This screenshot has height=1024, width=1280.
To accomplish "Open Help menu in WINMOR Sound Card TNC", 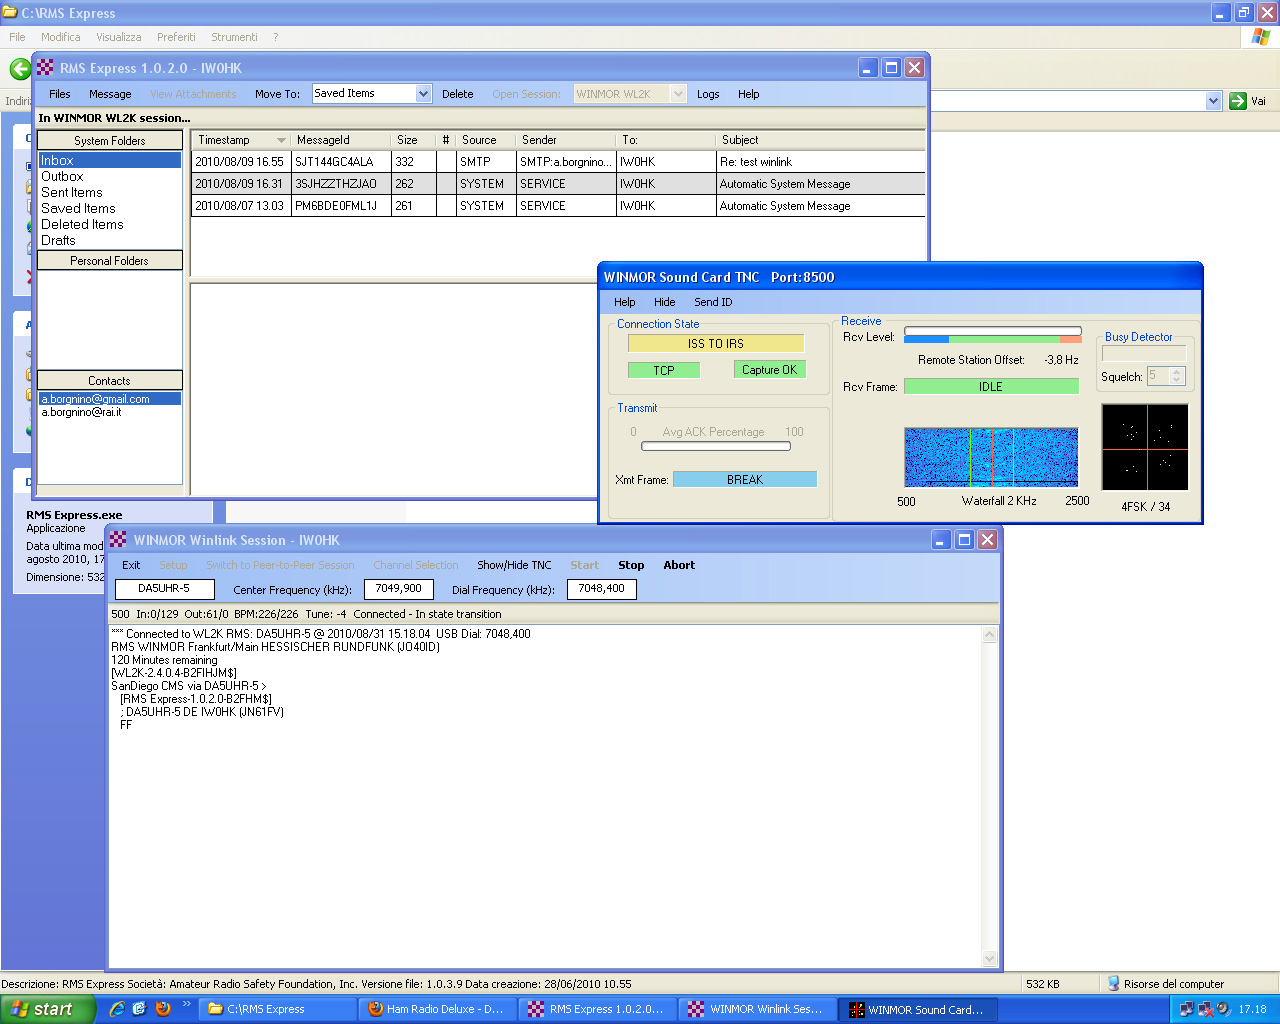I will click(625, 302).
